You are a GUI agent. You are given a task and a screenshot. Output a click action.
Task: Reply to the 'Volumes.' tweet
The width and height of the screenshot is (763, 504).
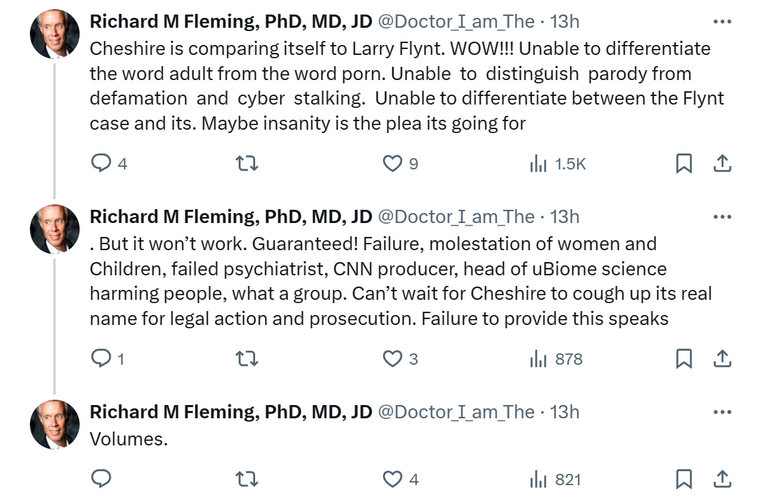tap(101, 480)
